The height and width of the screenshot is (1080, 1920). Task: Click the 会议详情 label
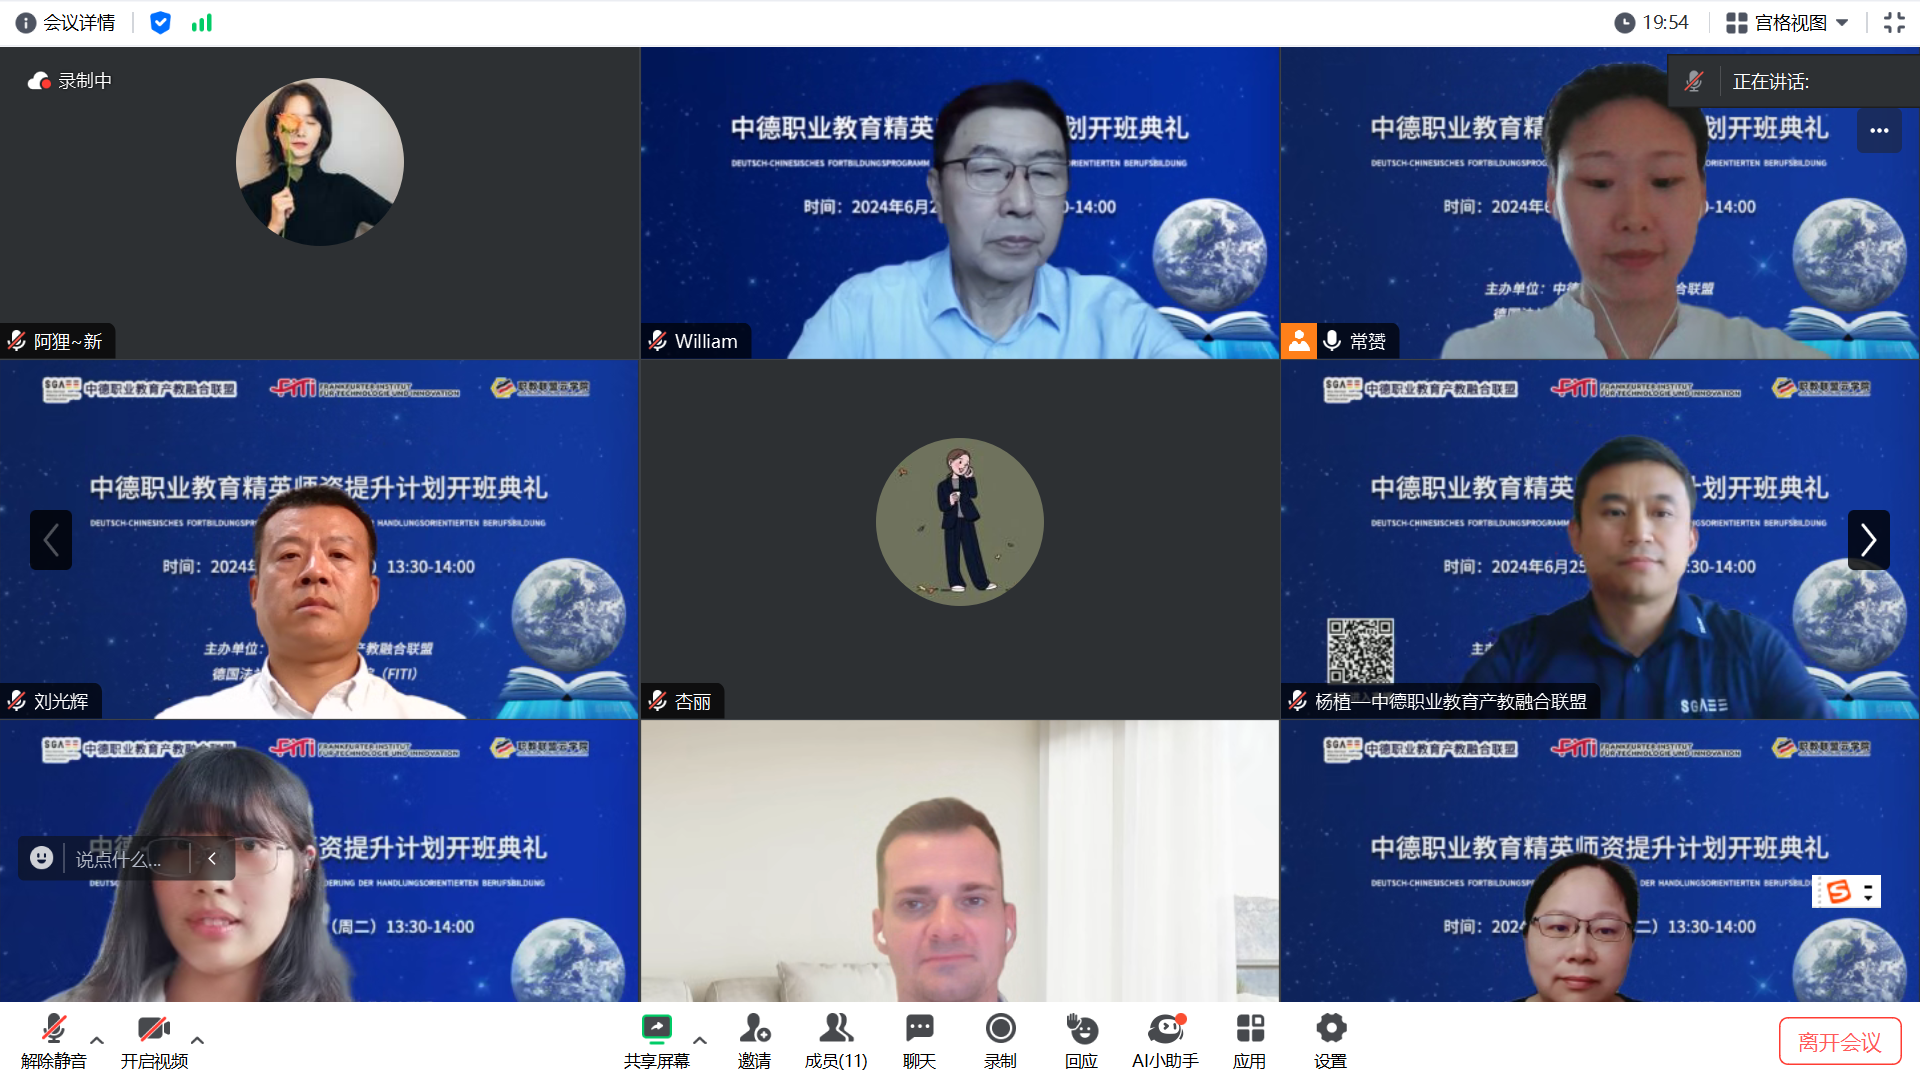(x=79, y=23)
